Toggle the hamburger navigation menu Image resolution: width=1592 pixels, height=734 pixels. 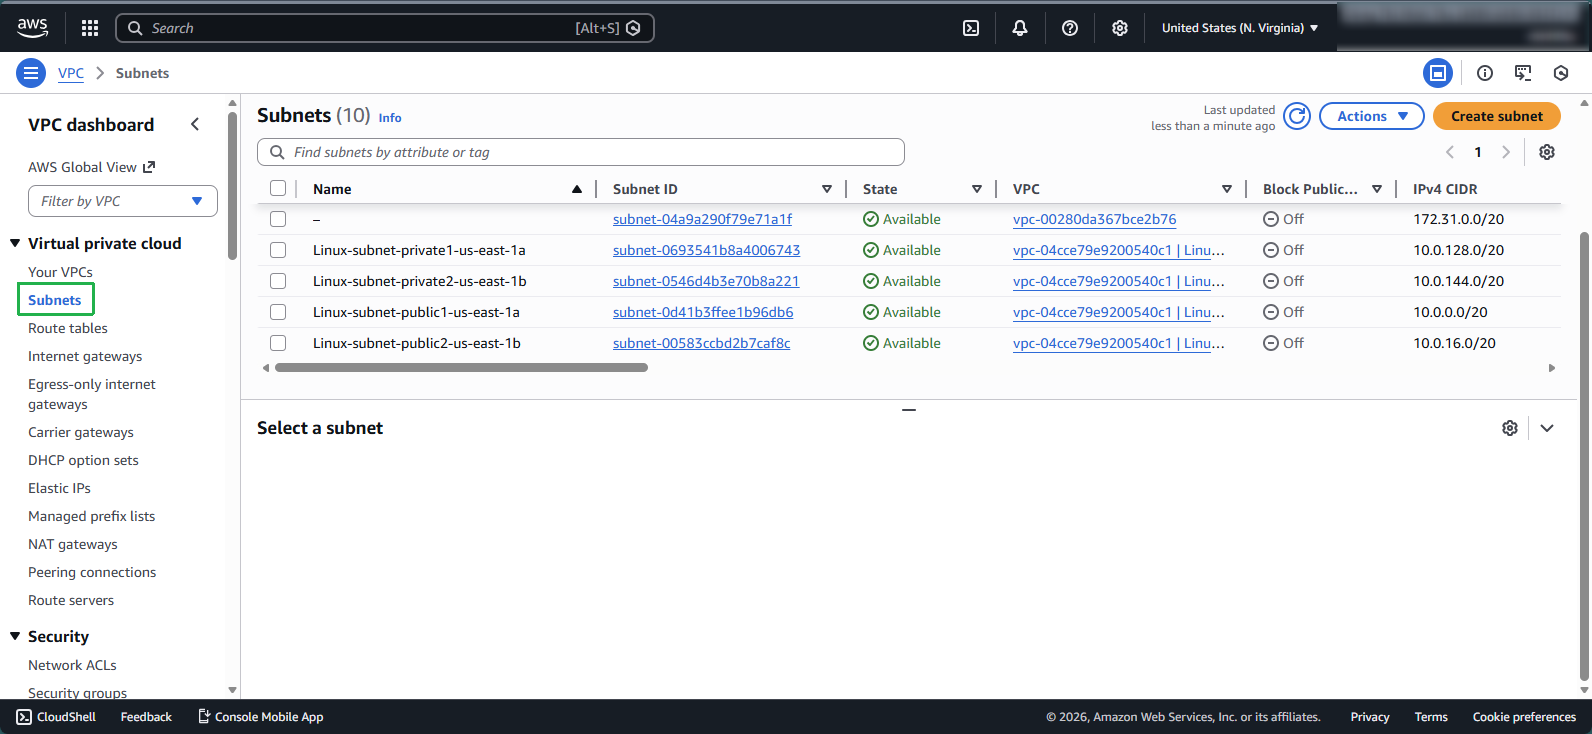pos(31,73)
